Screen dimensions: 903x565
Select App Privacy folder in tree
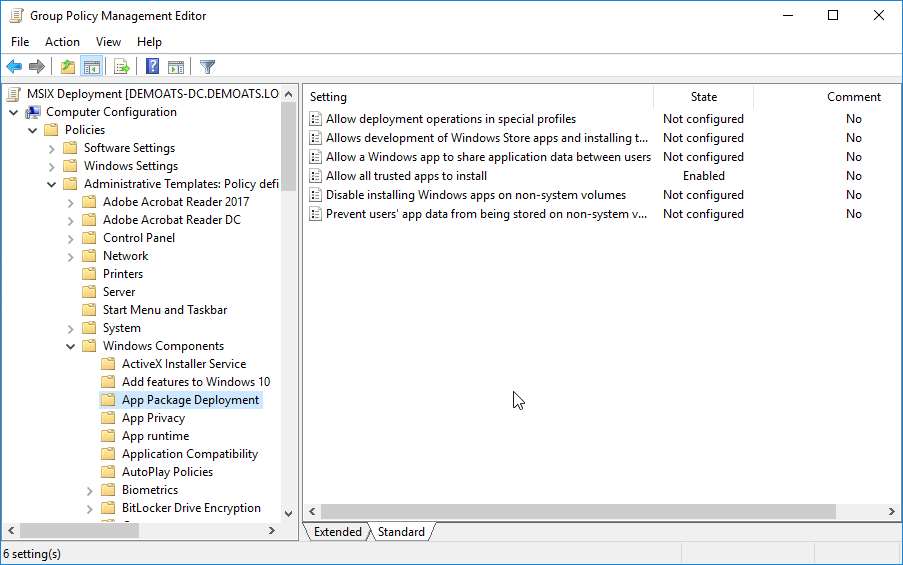coord(153,418)
